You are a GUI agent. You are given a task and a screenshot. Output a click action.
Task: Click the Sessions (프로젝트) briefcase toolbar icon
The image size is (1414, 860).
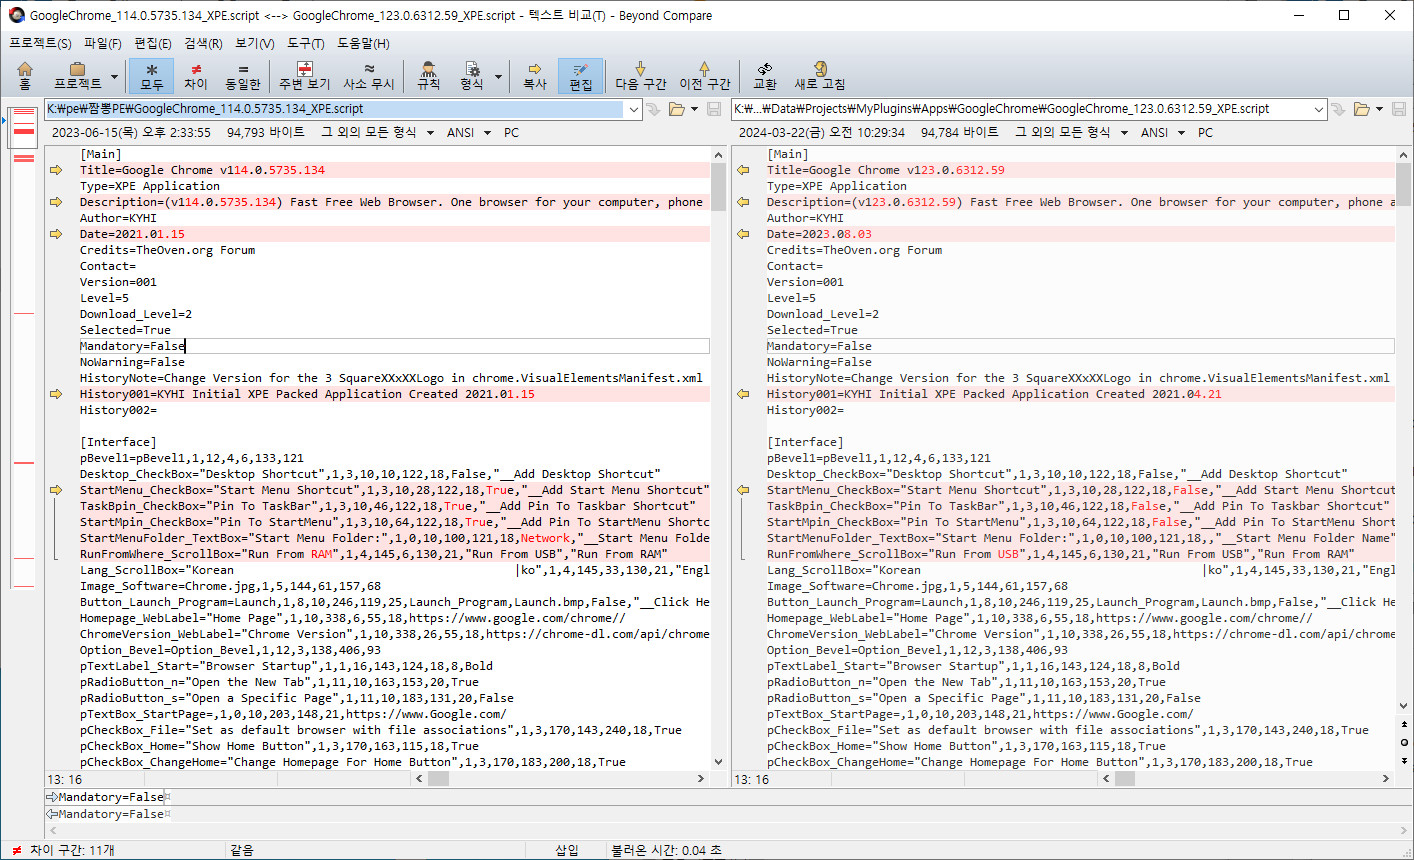point(77,75)
